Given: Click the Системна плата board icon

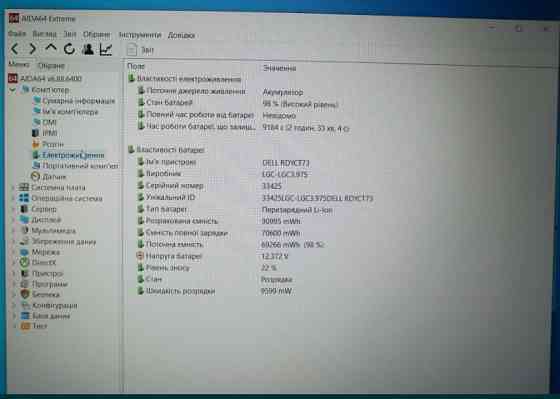Looking at the screenshot, I should click(24, 187).
